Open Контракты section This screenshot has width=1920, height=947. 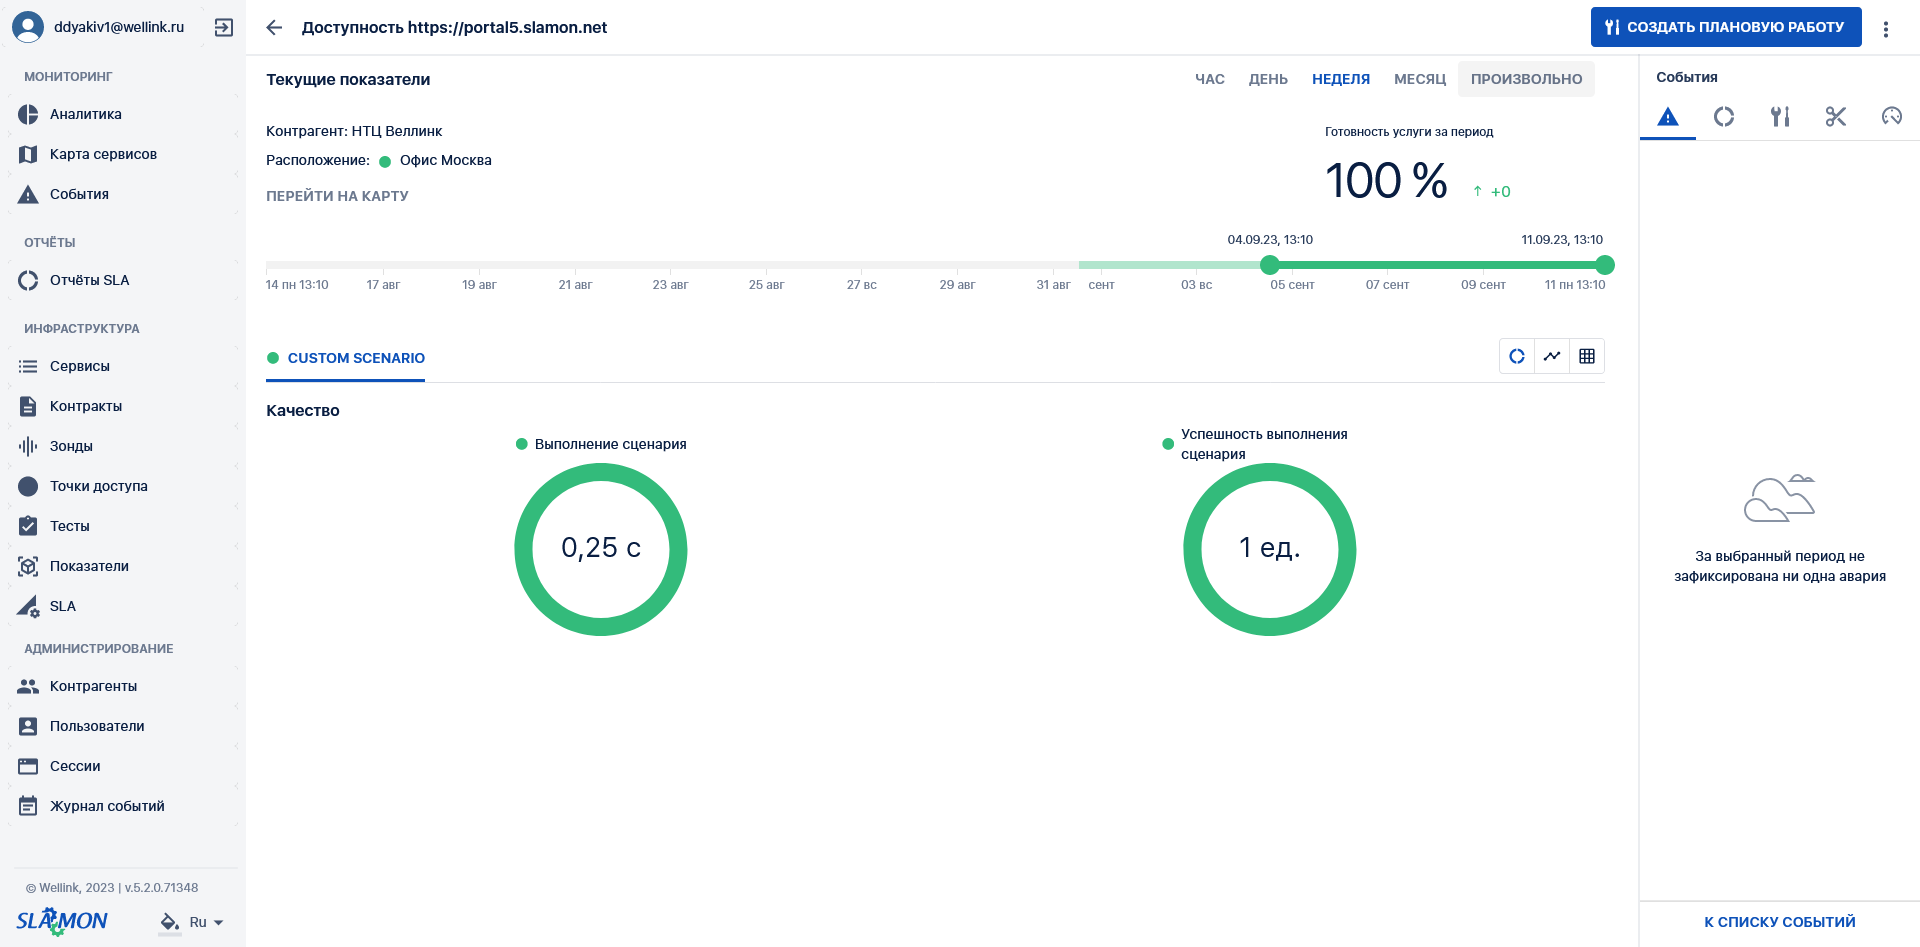(x=123, y=406)
